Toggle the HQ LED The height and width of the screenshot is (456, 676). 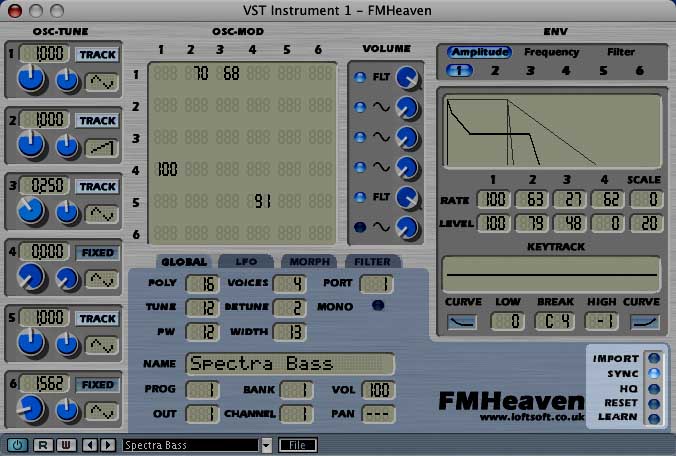tap(654, 389)
